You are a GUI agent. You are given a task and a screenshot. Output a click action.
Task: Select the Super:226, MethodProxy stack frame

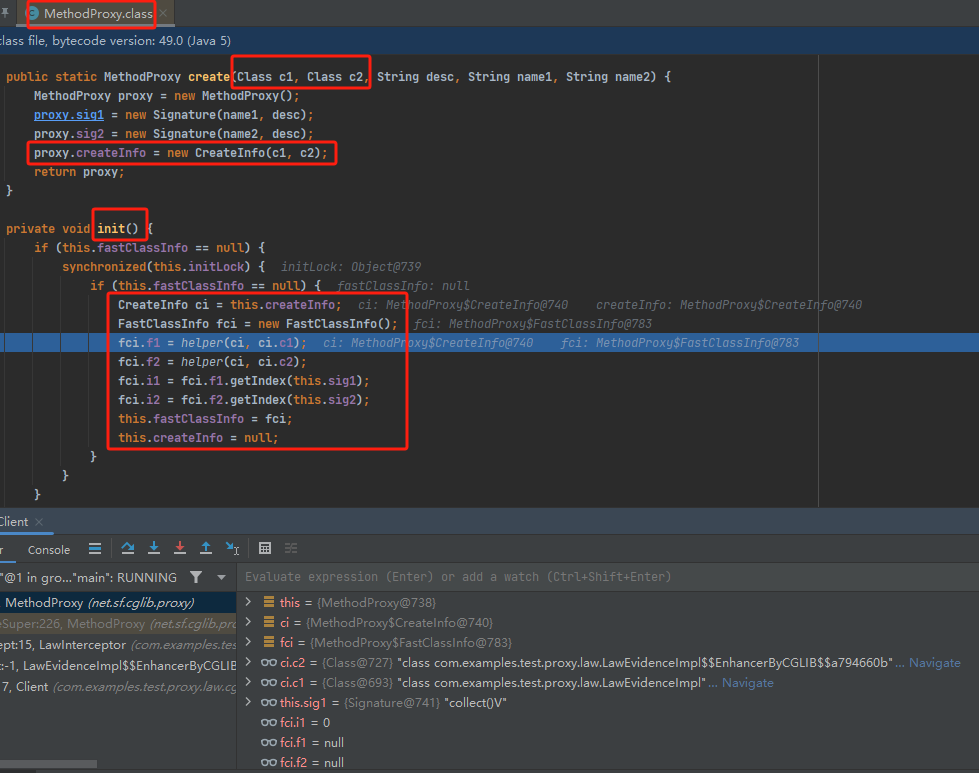[118, 624]
